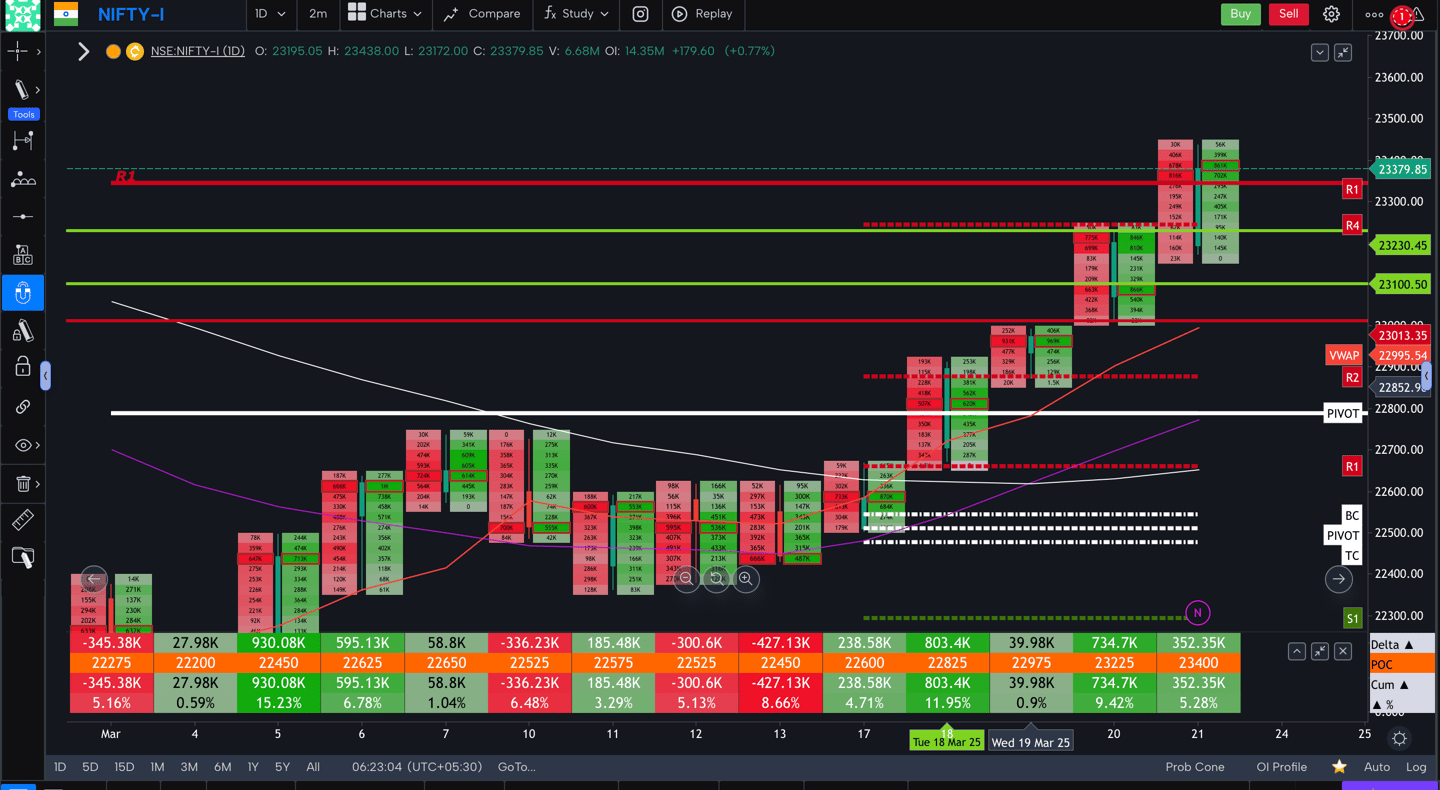Expand eye visibility options arrow
Viewport: 1440px width, 790px height.
(39, 445)
